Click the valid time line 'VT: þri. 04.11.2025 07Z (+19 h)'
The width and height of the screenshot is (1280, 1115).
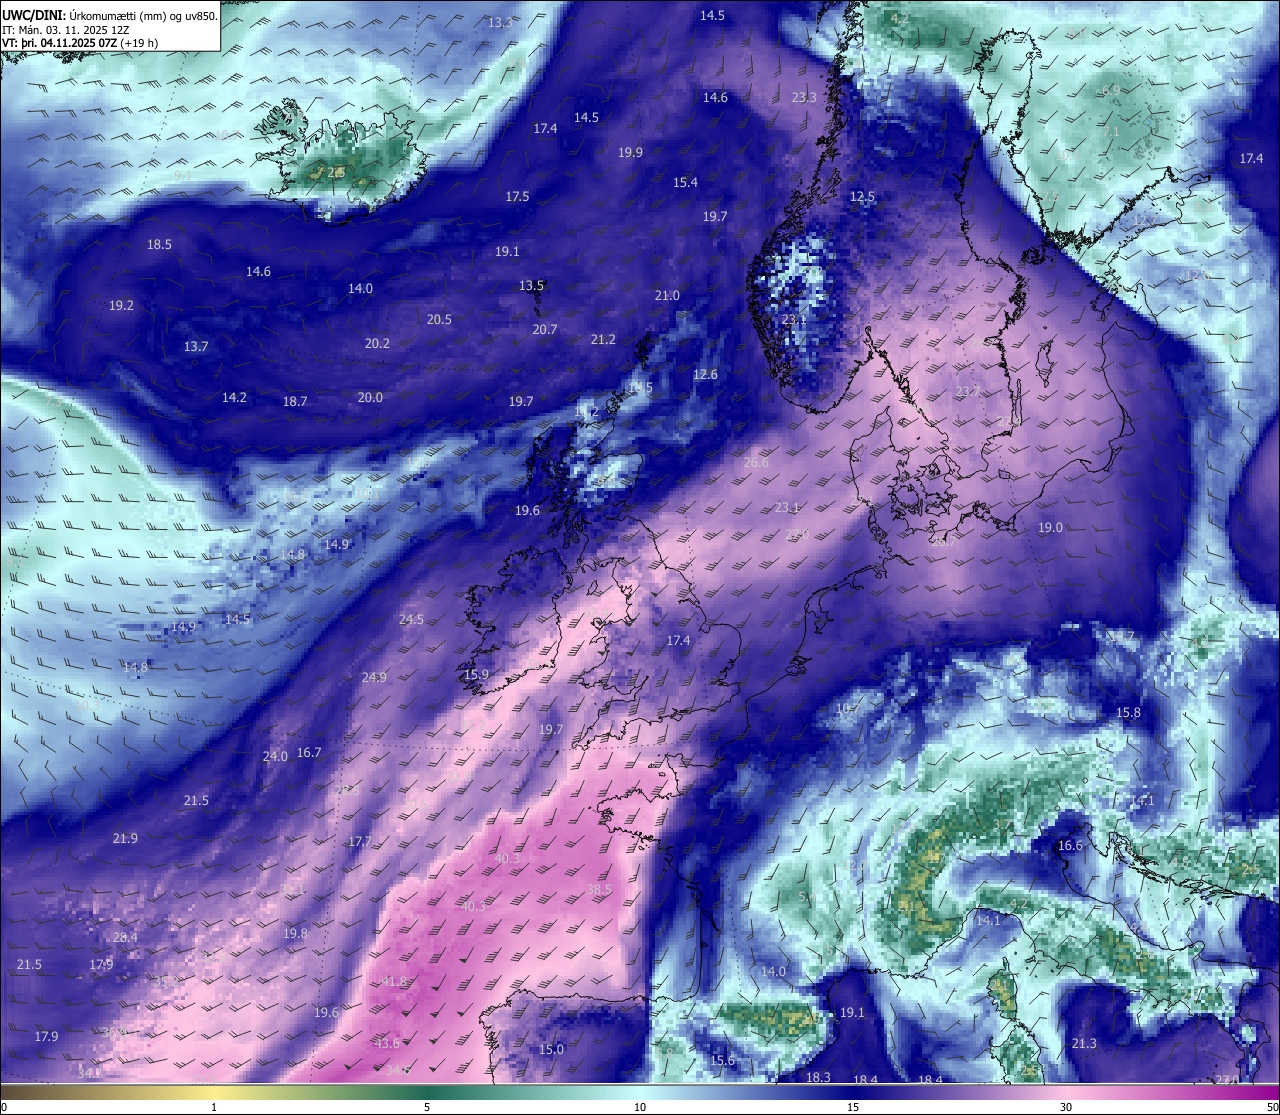pyautogui.click(x=80, y=43)
